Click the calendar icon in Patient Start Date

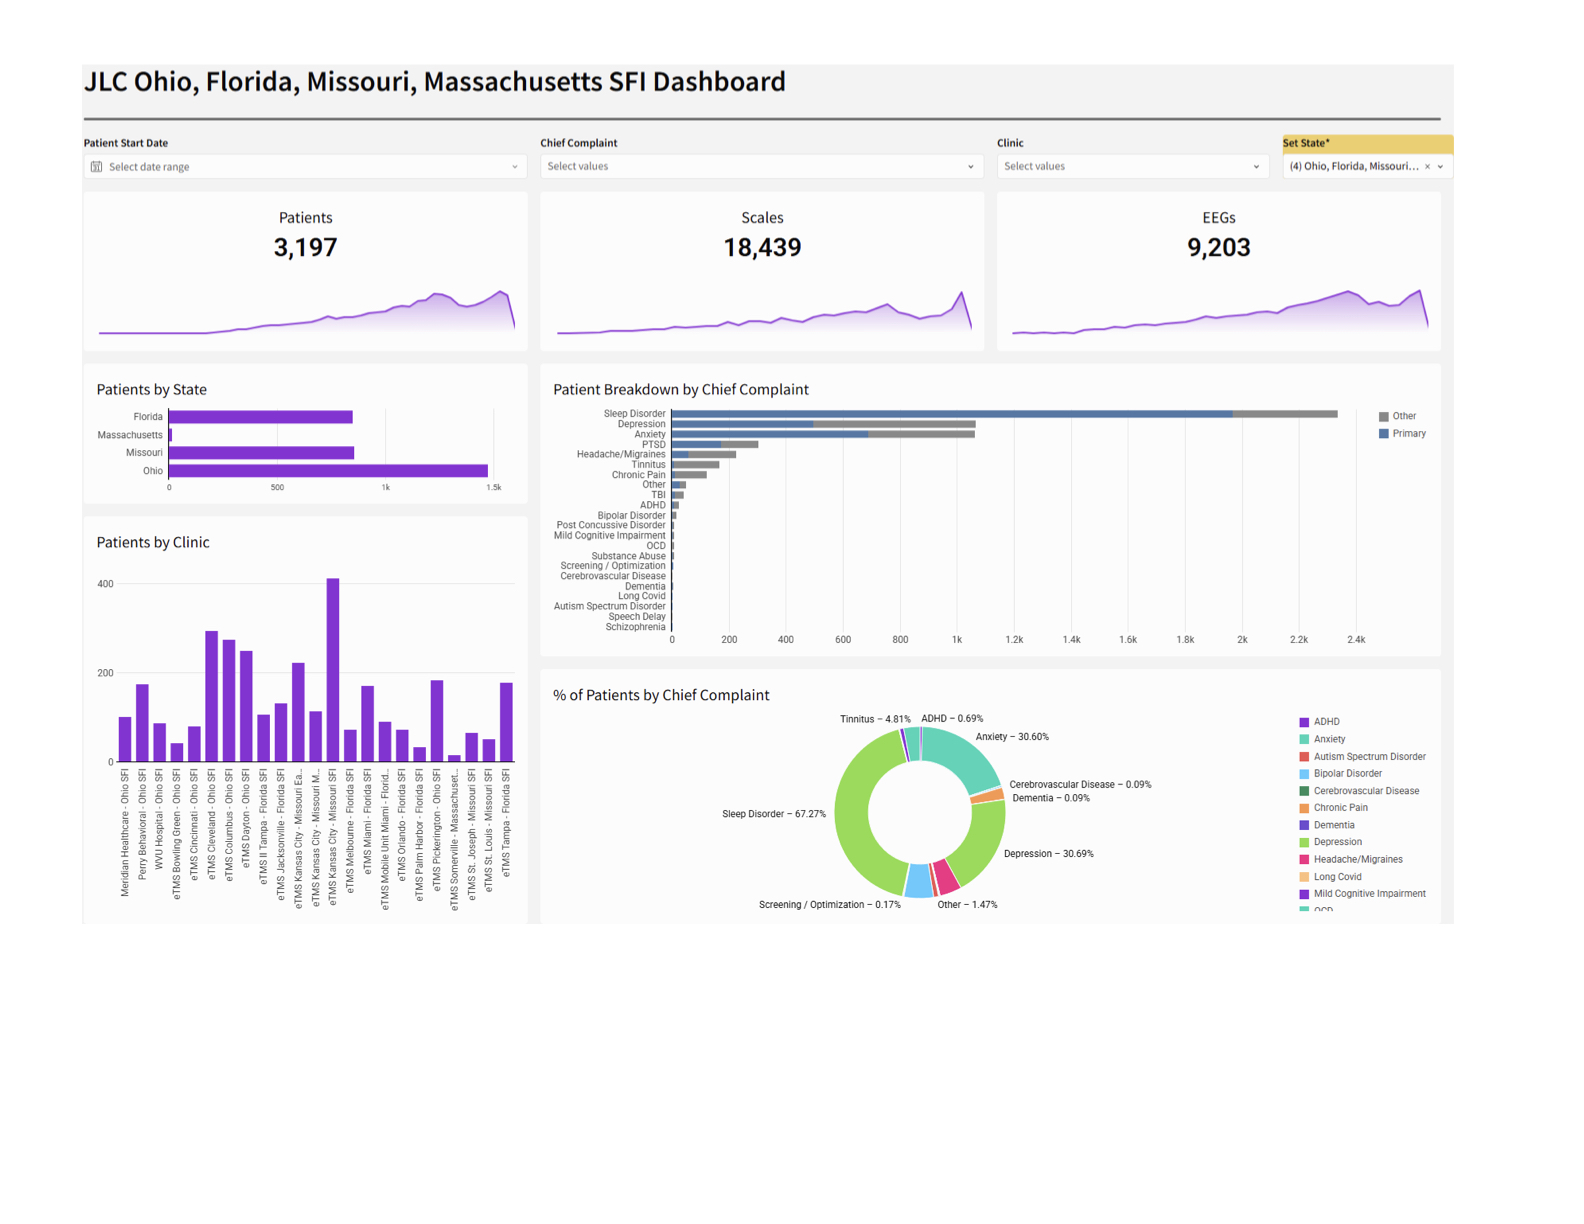pos(96,167)
